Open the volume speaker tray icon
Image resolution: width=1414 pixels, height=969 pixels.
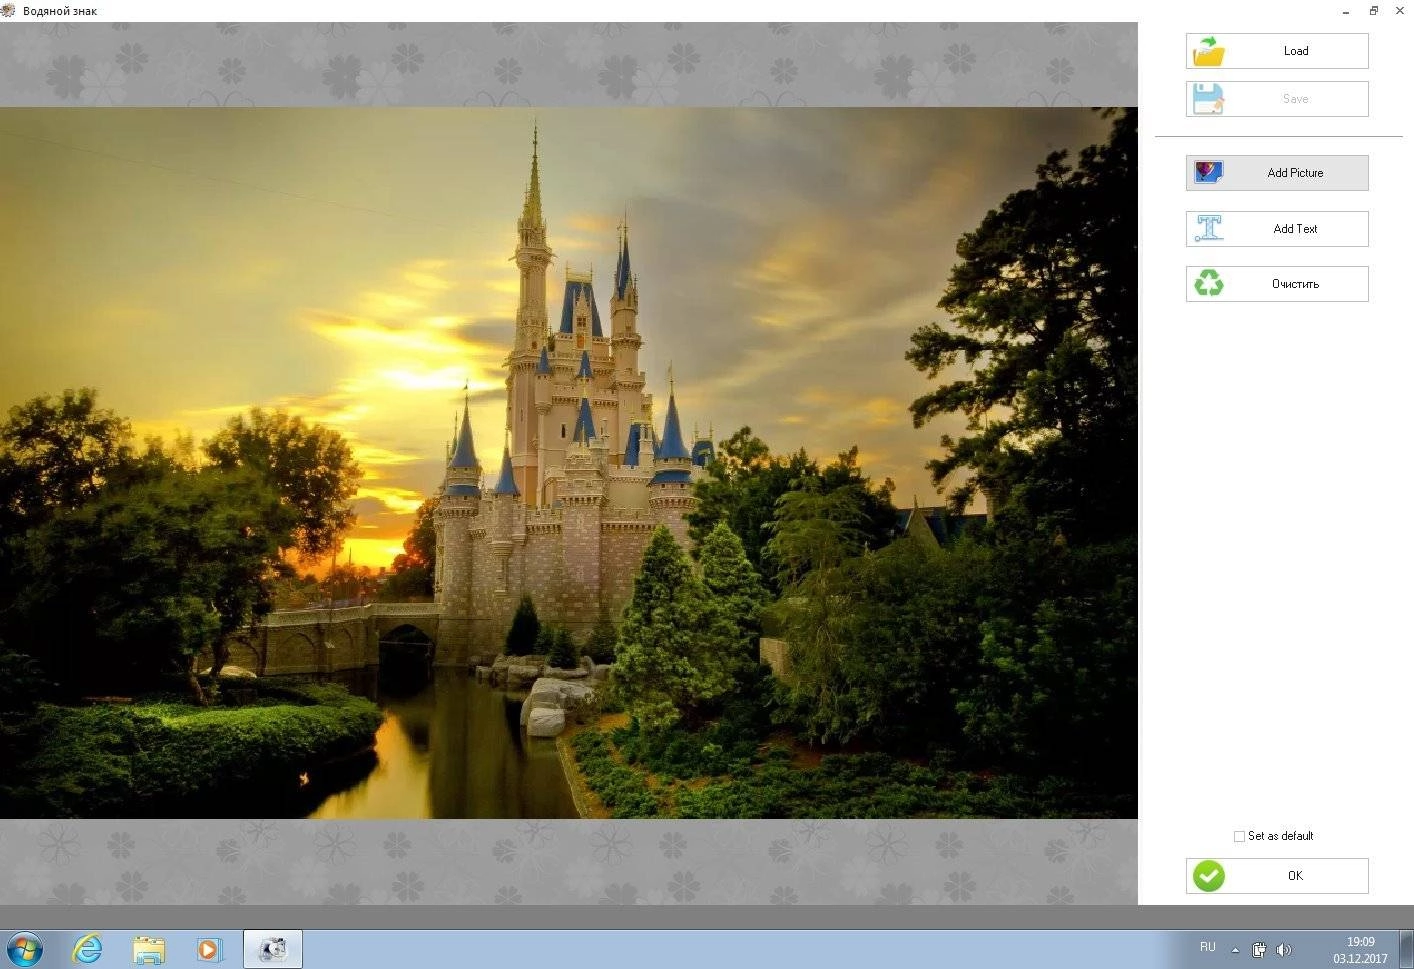1283,950
